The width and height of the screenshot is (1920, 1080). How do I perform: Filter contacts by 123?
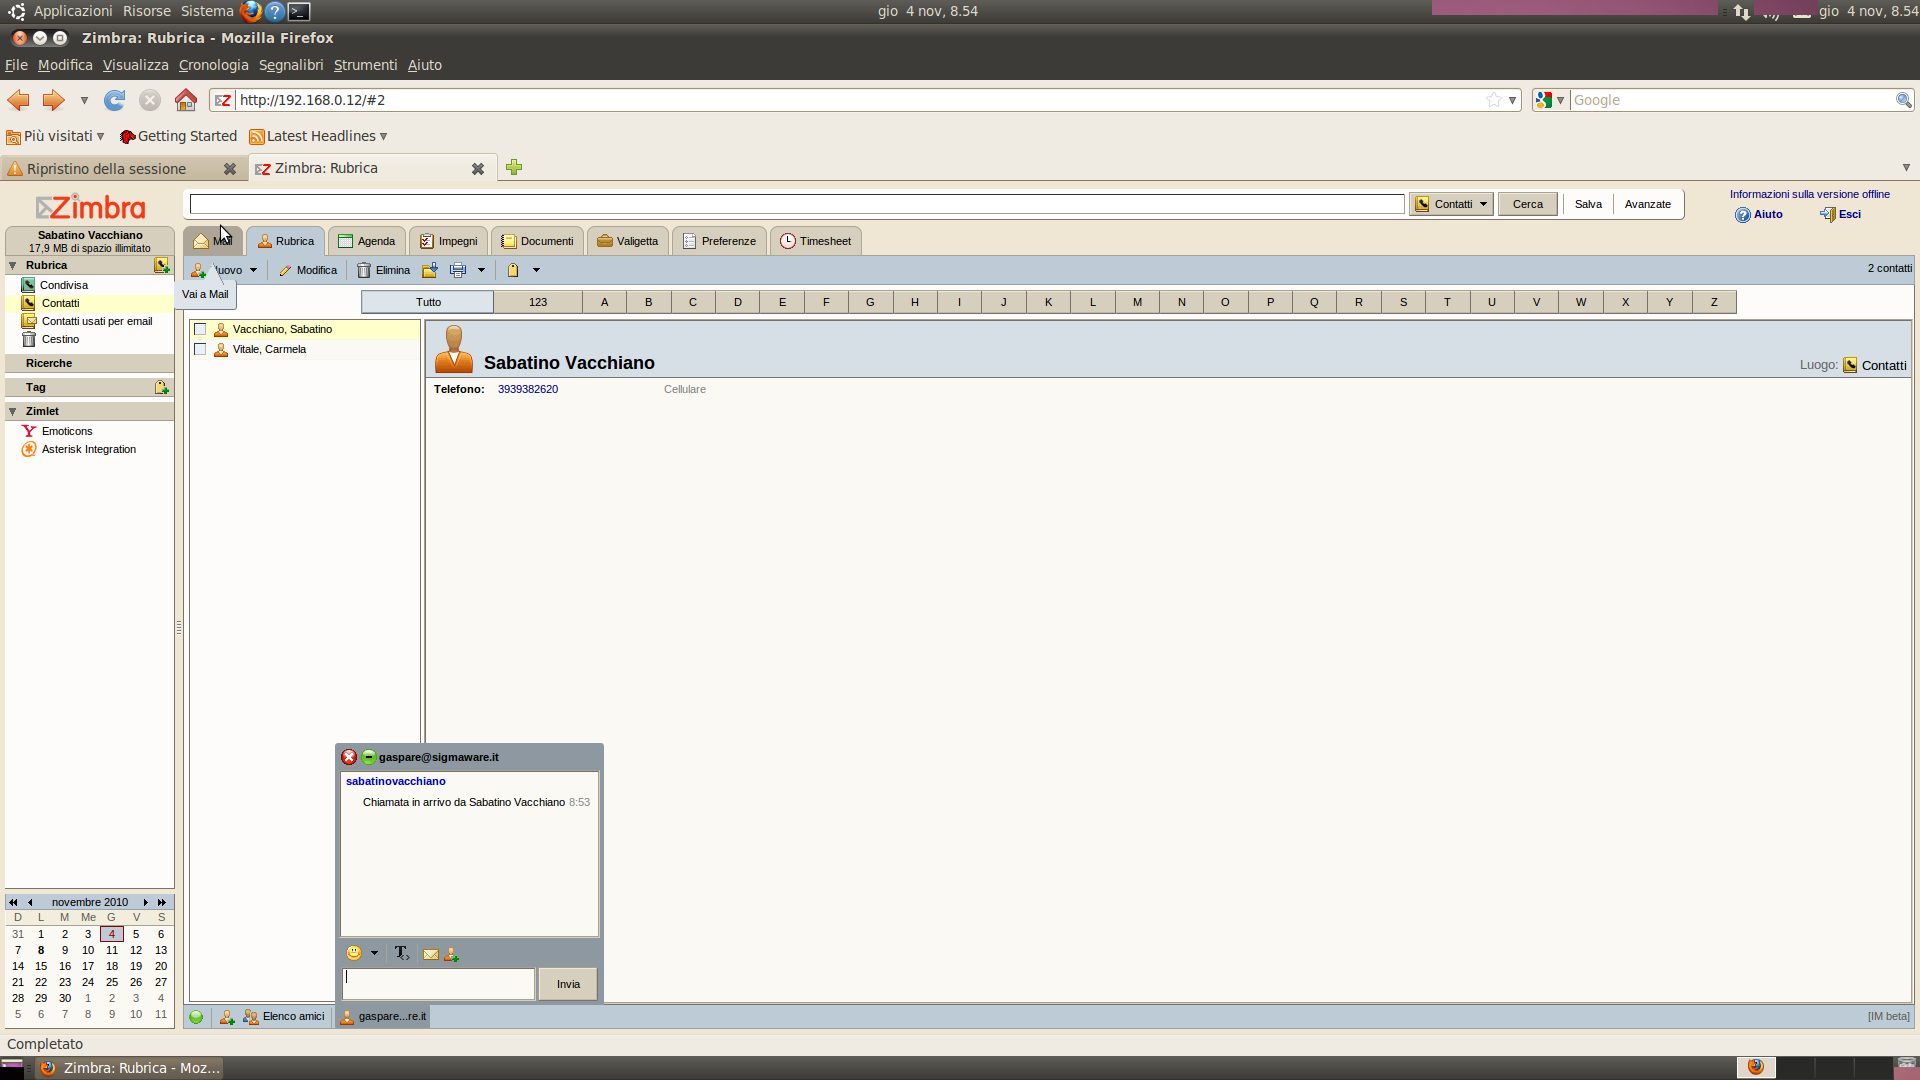pos(538,302)
